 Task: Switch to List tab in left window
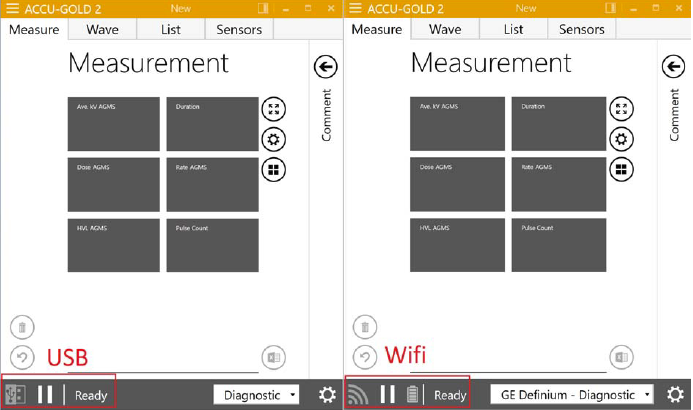tap(171, 30)
